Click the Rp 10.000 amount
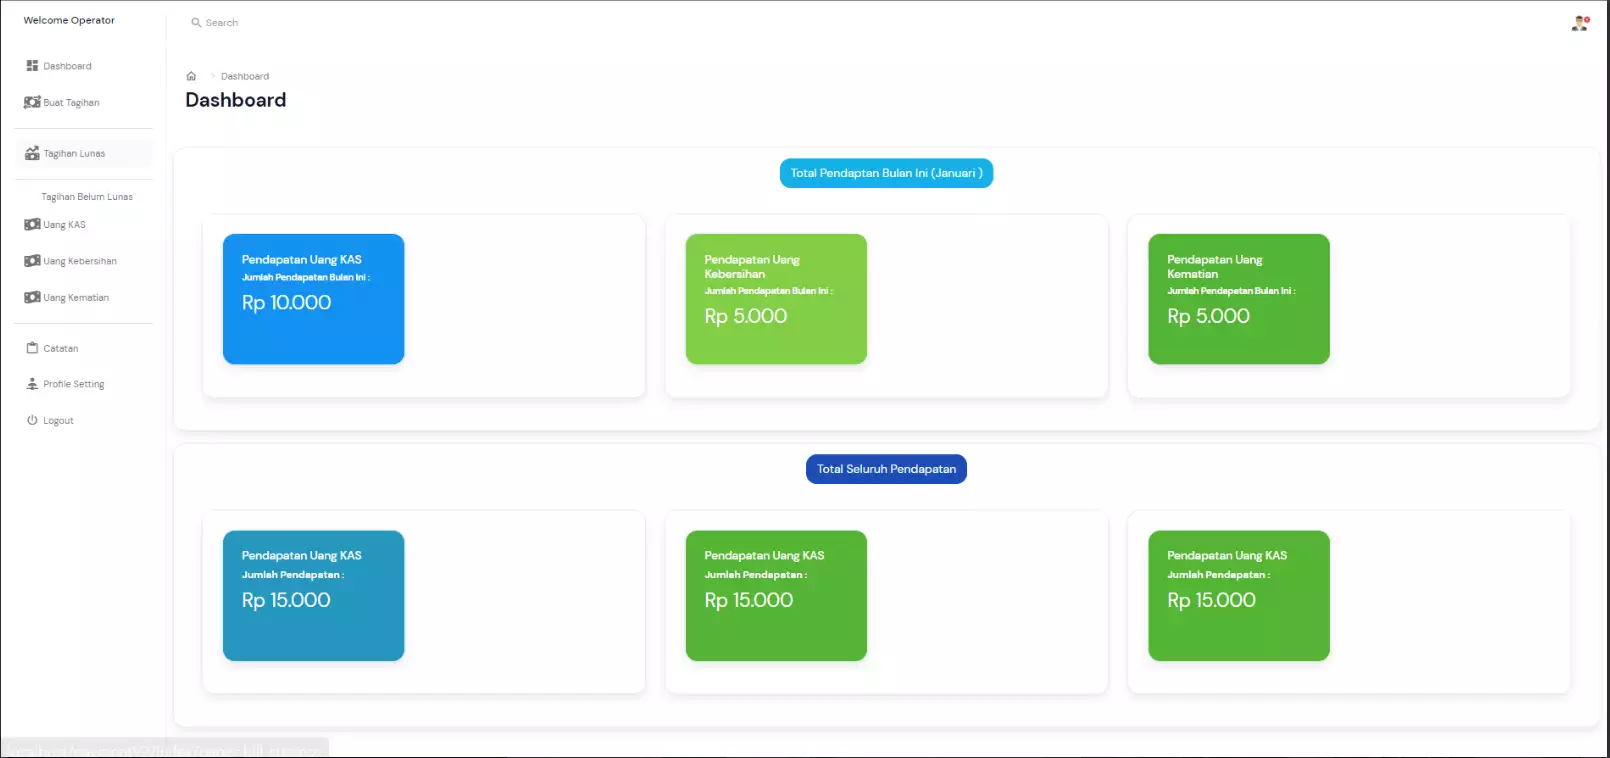This screenshot has height=758, width=1610. click(286, 303)
